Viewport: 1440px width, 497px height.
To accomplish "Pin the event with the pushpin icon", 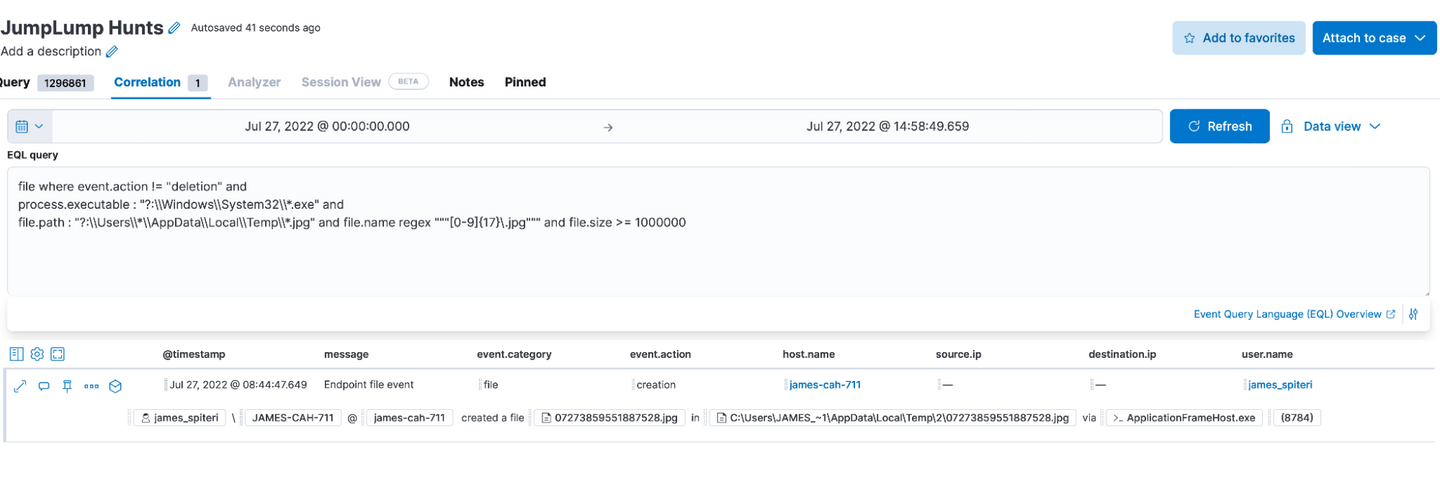I will (x=67, y=386).
